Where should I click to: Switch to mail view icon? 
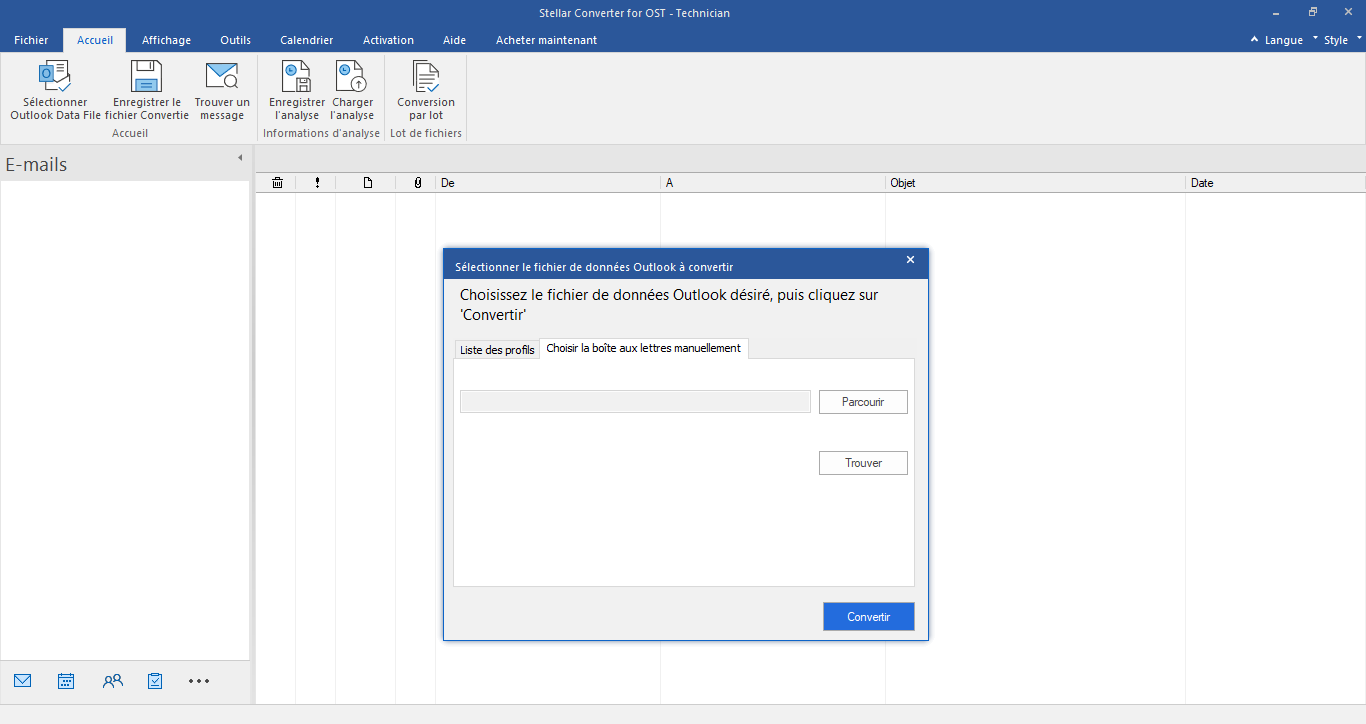[x=23, y=681]
